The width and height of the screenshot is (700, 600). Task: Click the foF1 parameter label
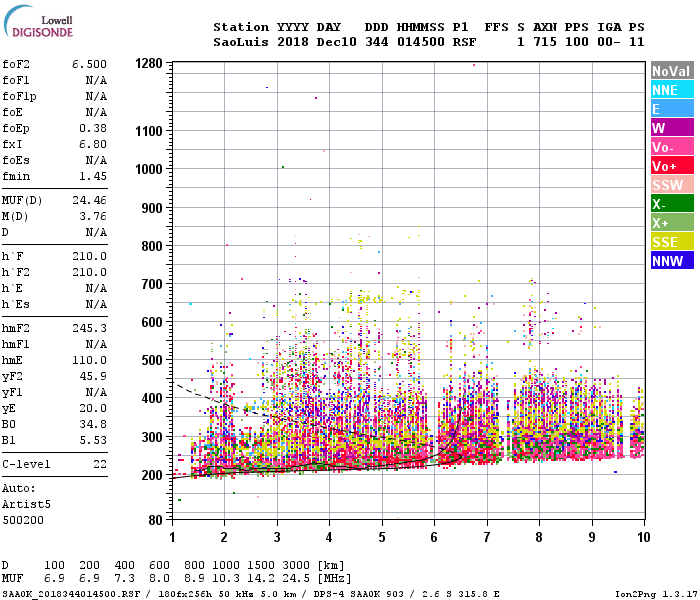16,80
